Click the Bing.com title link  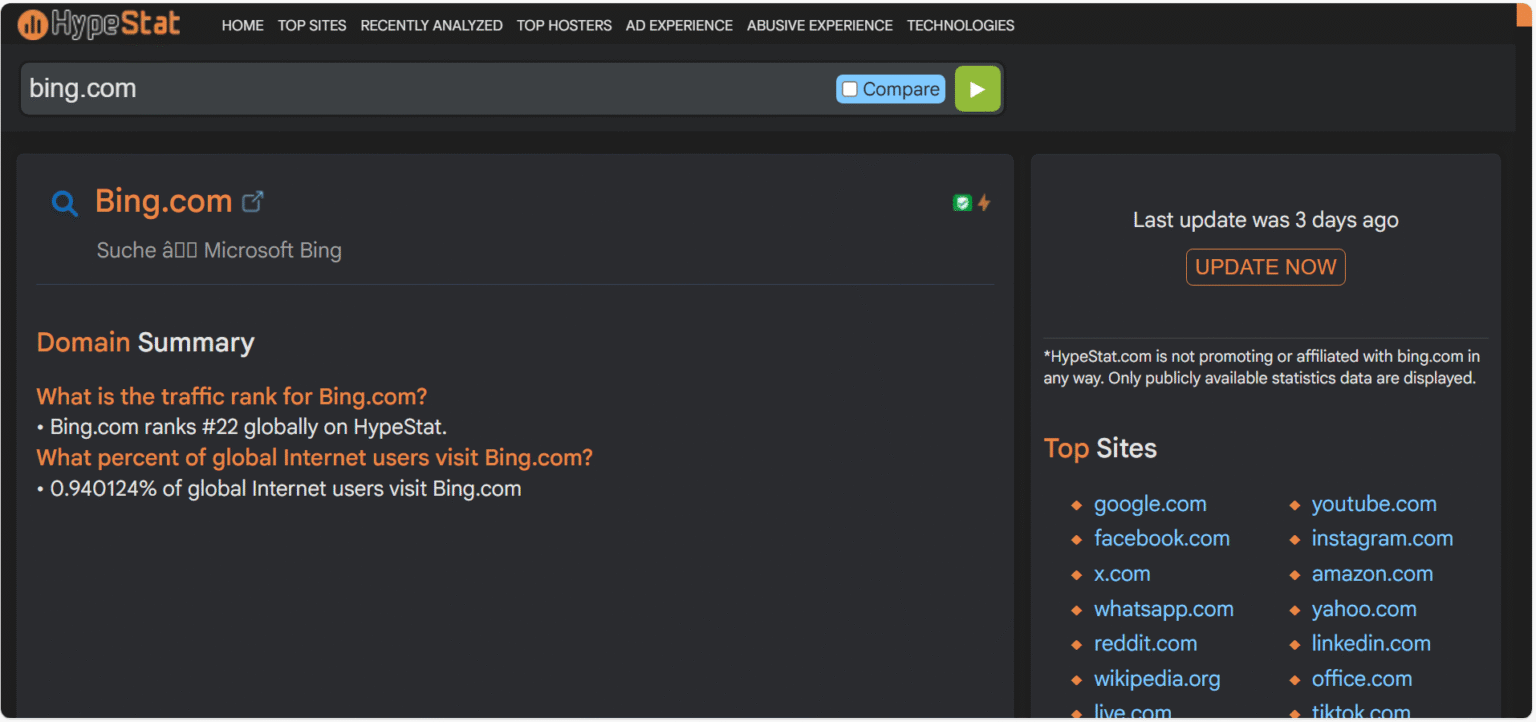[164, 202]
